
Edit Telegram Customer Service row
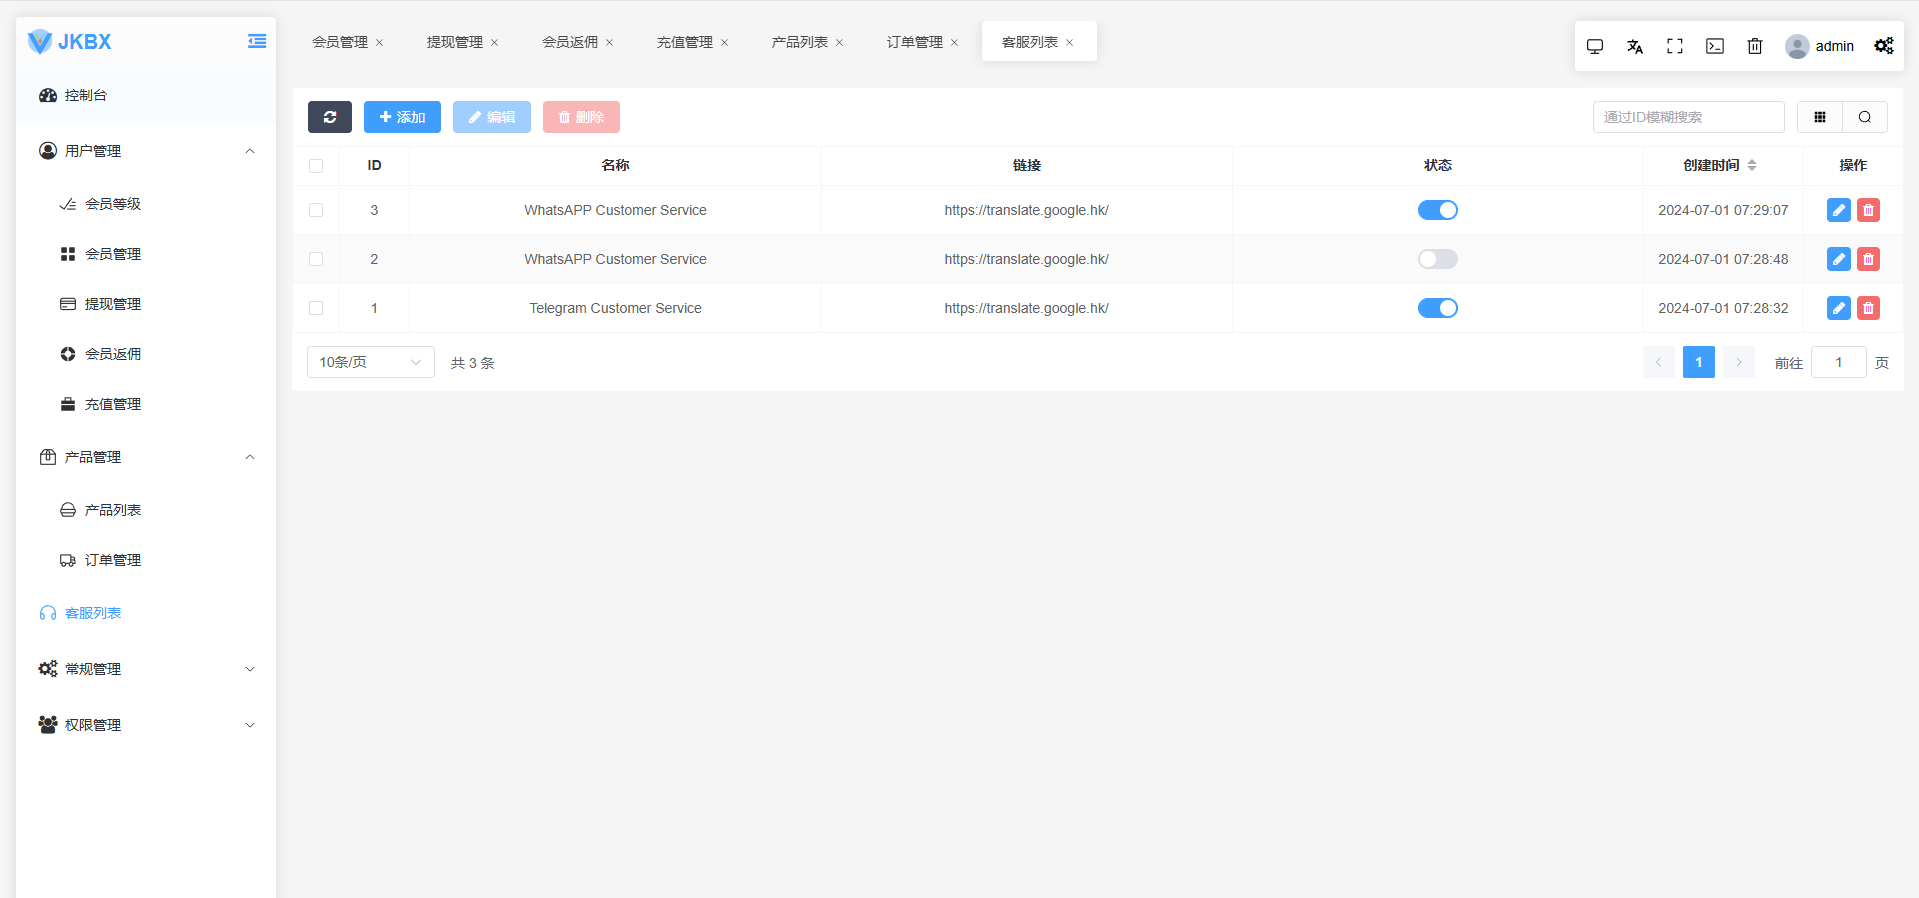(x=1839, y=308)
